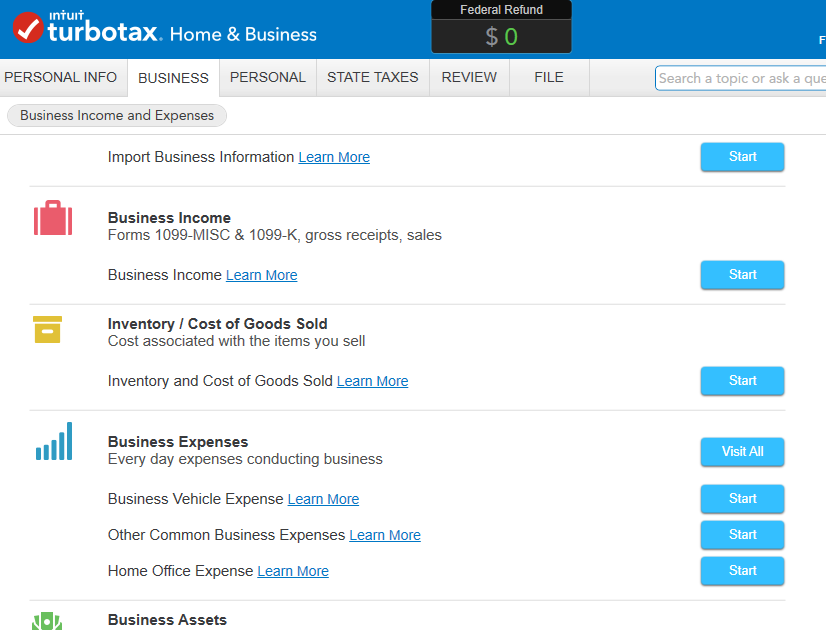The width and height of the screenshot is (826, 630).
Task: Focus the search topic input field
Action: (740, 78)
